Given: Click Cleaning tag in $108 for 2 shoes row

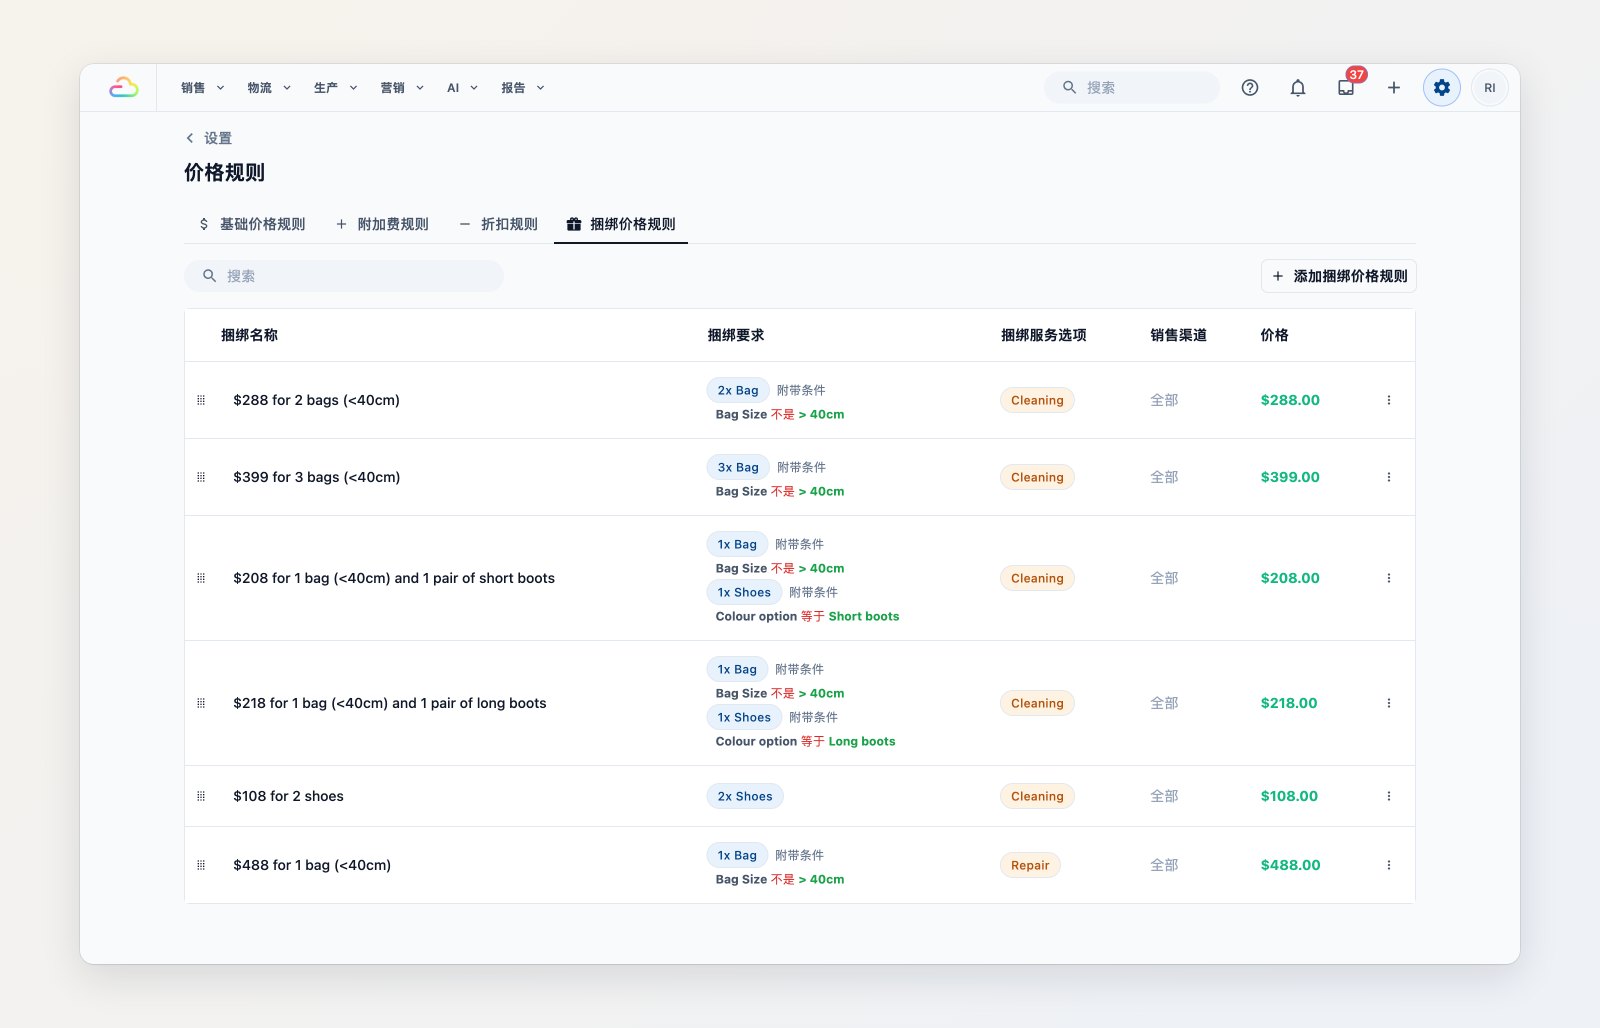Looking at the screenshot, I should tap(1037, 796).
